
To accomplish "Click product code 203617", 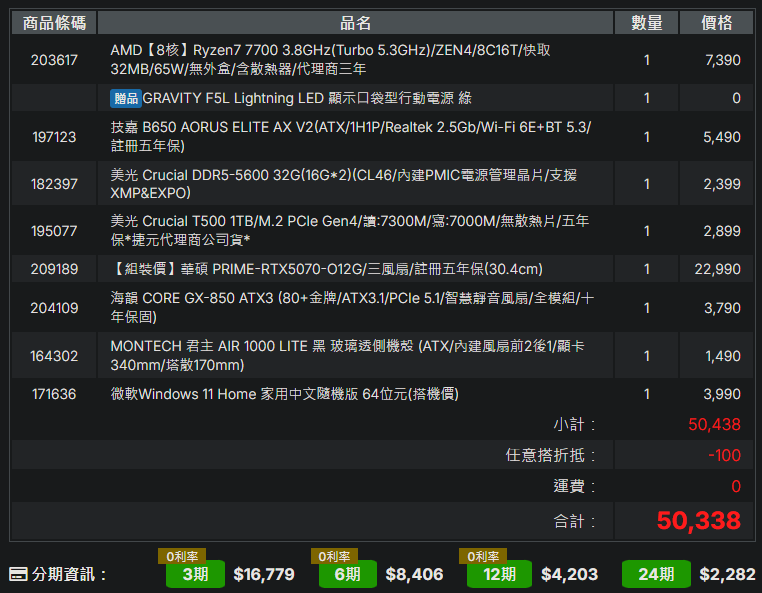I will click(54, 60).
